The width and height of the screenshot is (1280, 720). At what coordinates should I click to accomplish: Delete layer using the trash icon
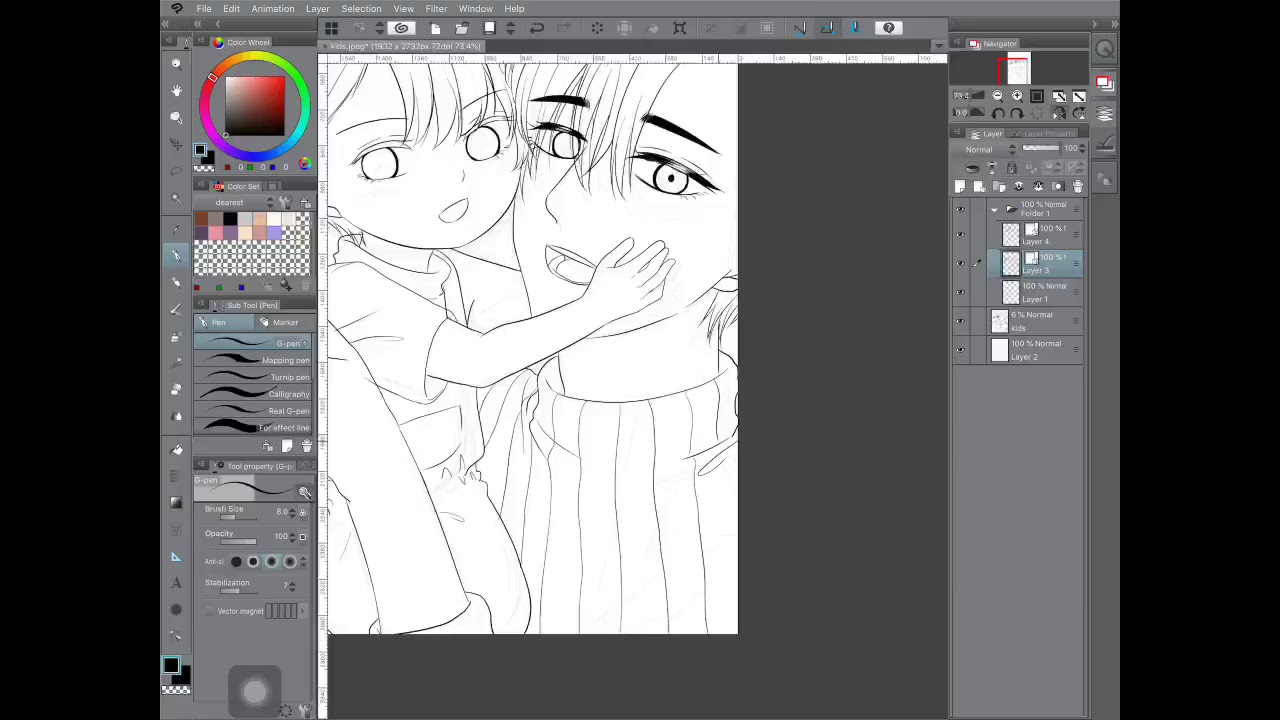click(1077, 187)
